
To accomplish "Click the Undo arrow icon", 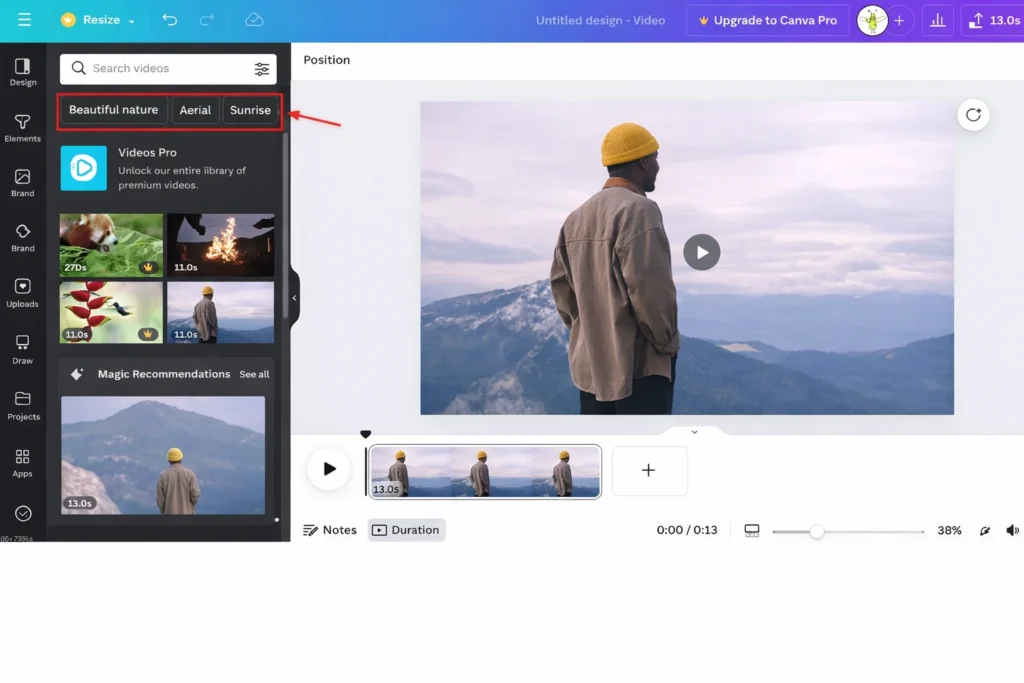I will tap(170, 20).
